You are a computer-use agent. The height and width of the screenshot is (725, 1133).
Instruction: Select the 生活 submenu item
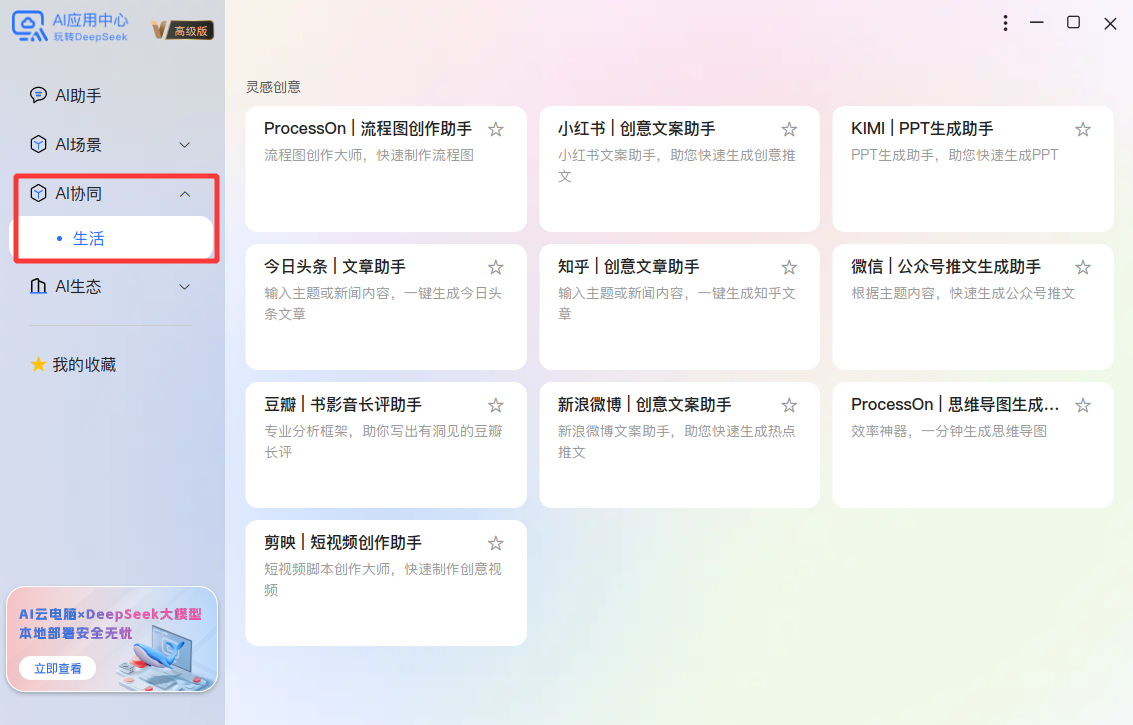(x=113, y=239)
